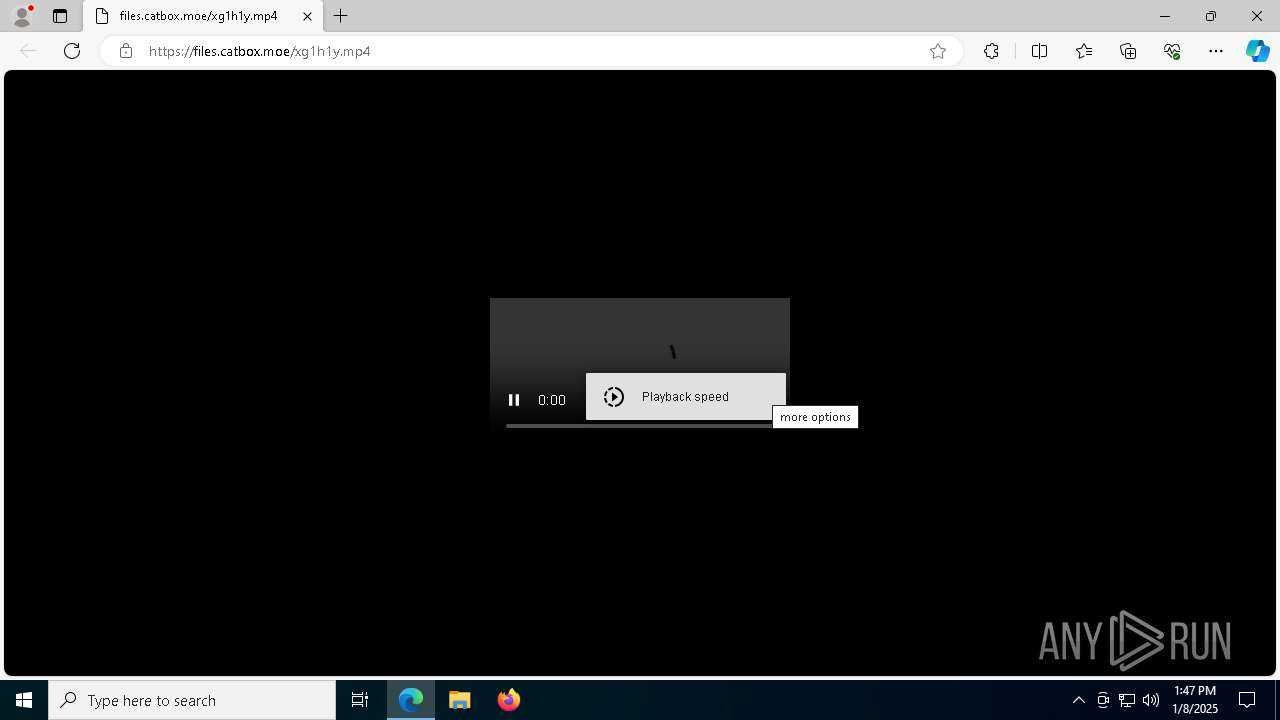Screen dimensions: 1280x720
Task: Switch to Microsoft Edge in taskbar
Action: 411,700
